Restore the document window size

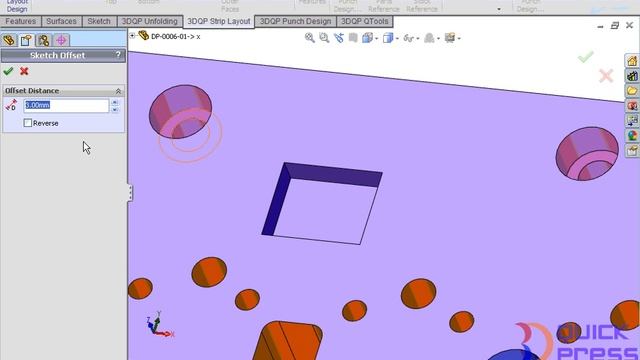(615, 26)
